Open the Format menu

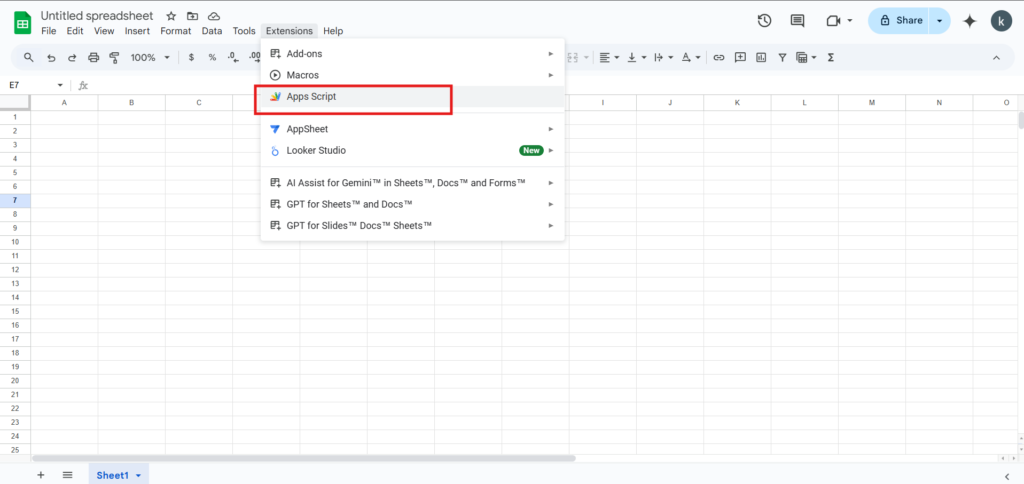[x=176, y=31]
